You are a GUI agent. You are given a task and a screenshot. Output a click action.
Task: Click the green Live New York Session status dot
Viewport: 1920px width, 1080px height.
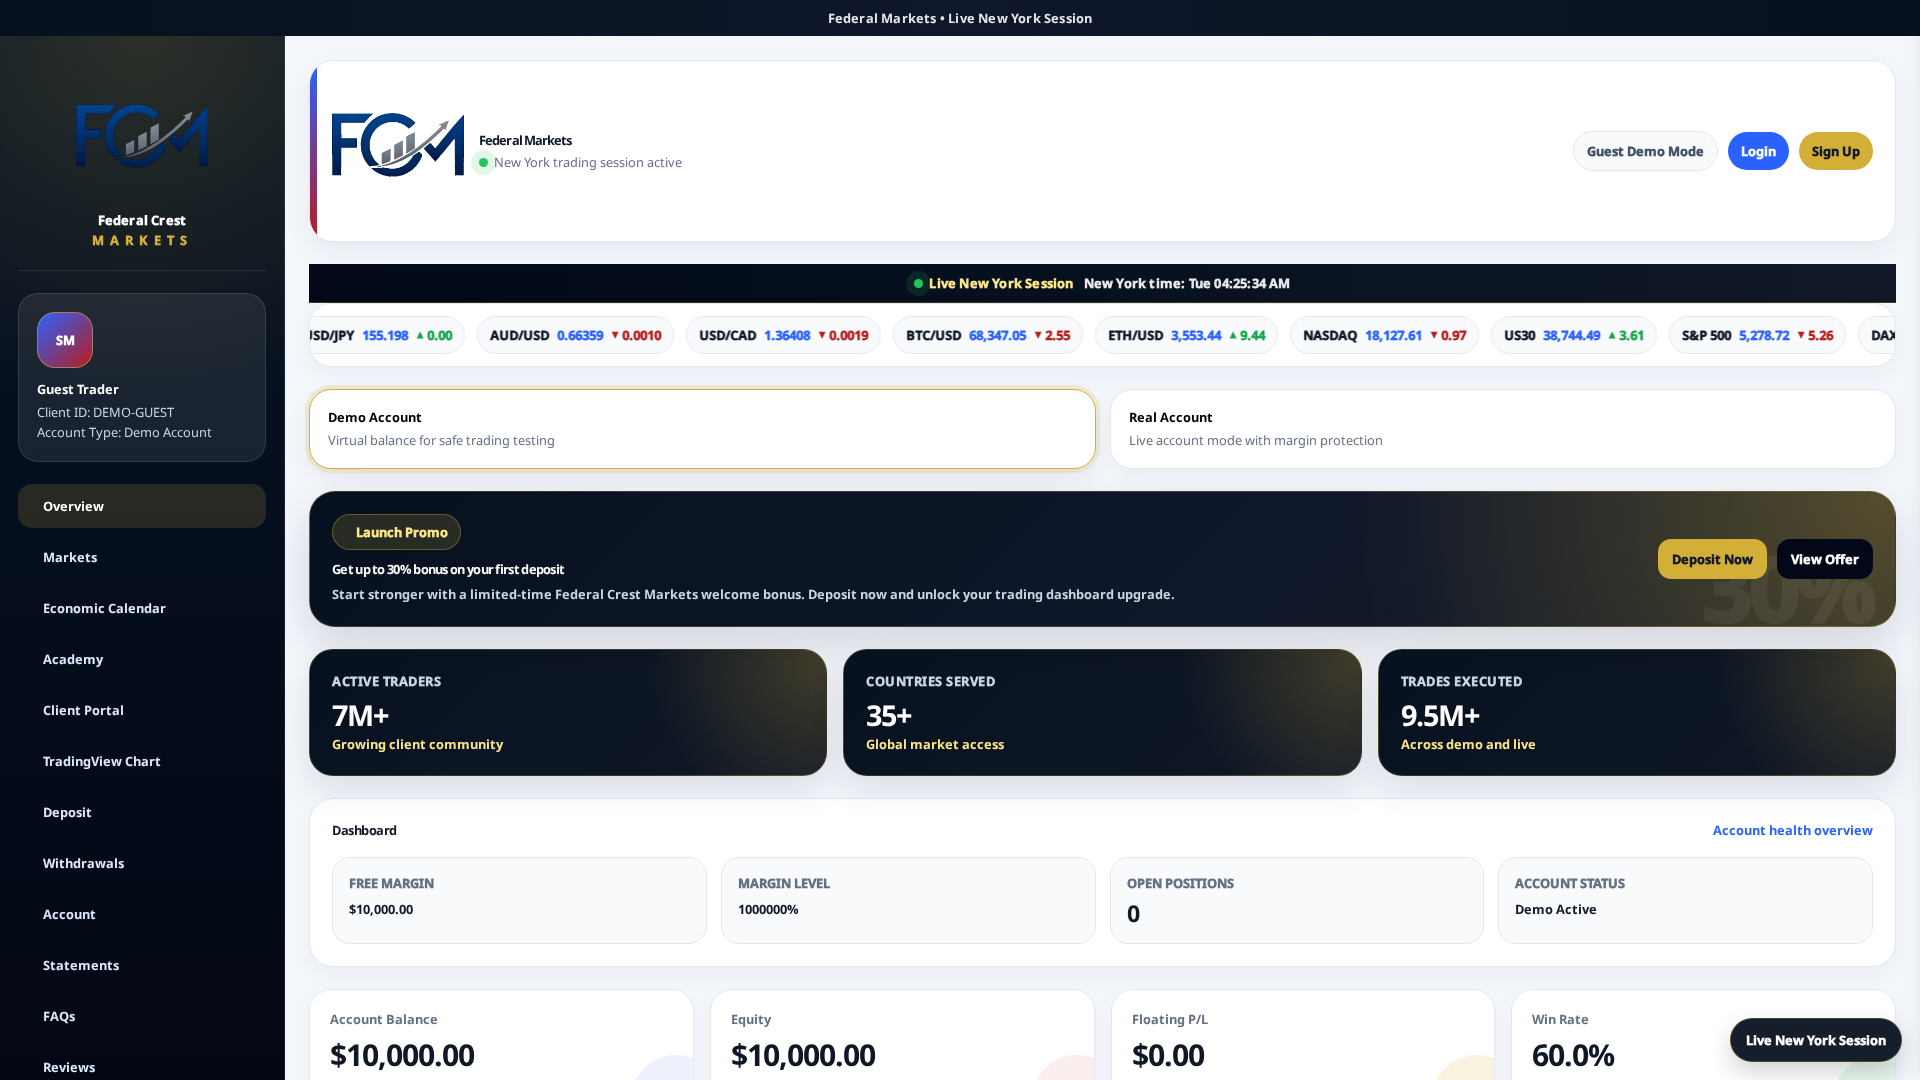(x=918, y=284)
